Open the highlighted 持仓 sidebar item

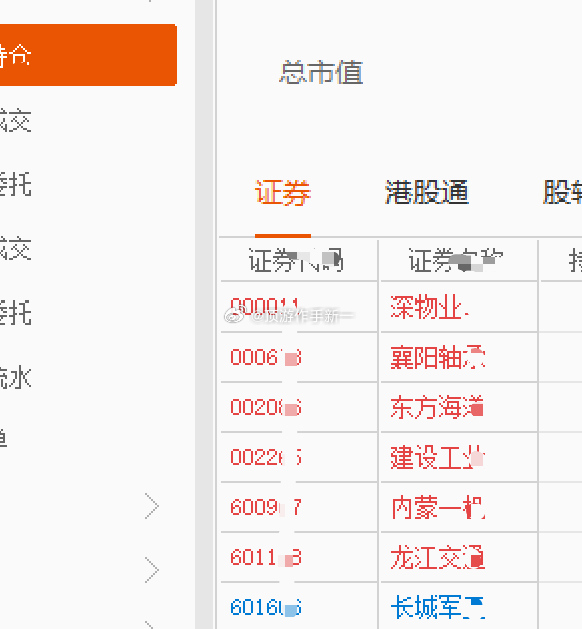coord(88,55)
